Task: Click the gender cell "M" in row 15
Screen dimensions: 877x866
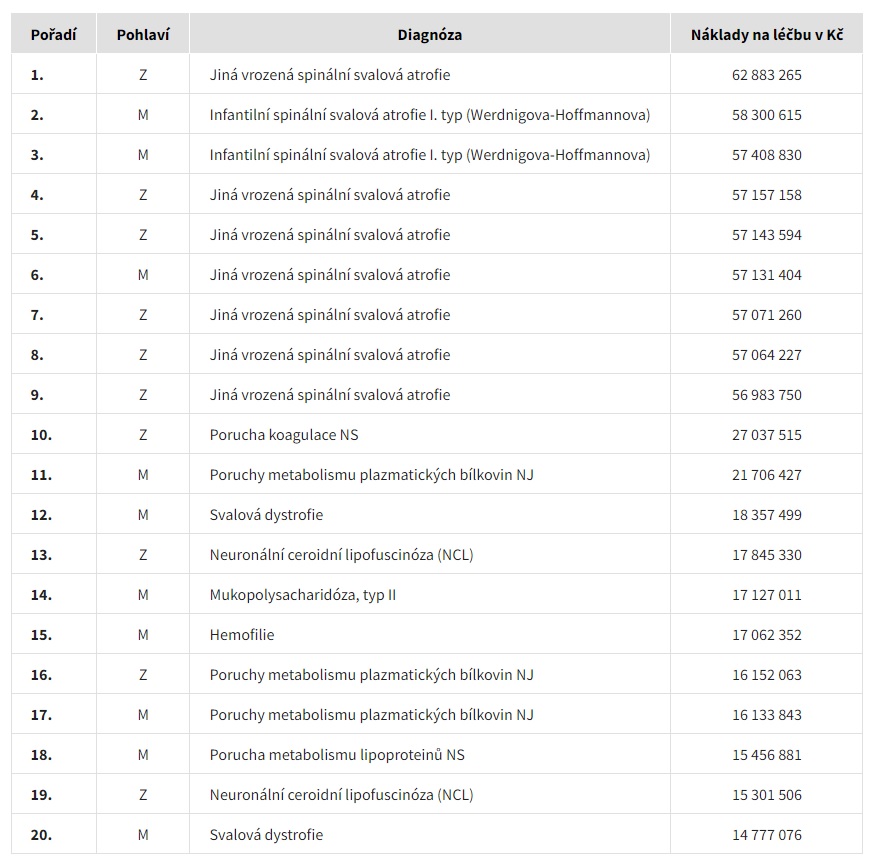Action: pyautogui.click(x=143, y=635)
